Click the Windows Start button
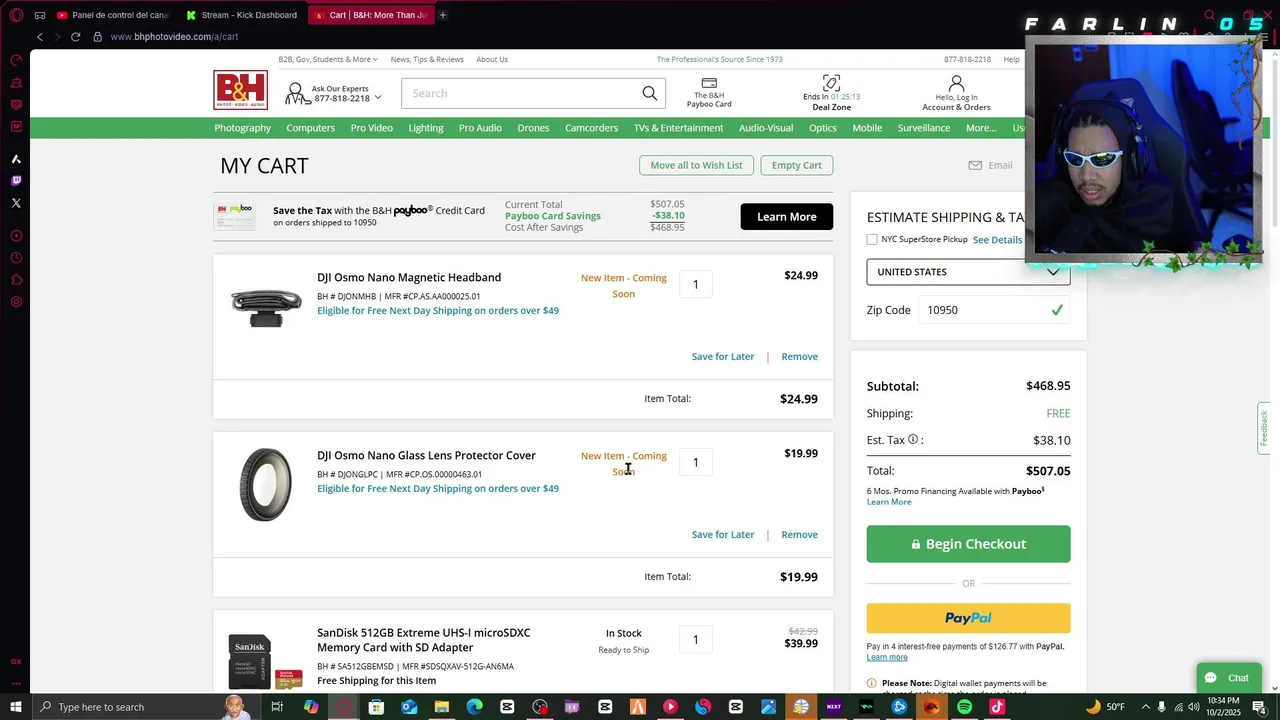 pos(16,707)
